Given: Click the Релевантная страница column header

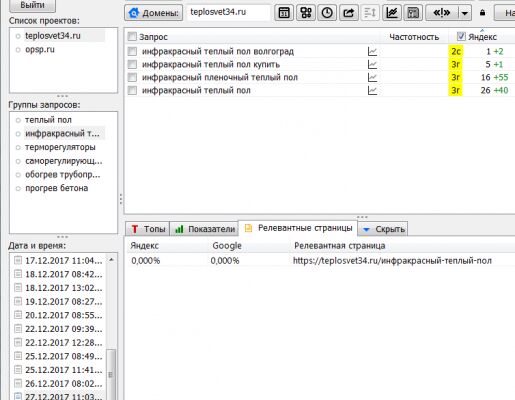Looking at the screenshot, I should (x=339, y=246).
